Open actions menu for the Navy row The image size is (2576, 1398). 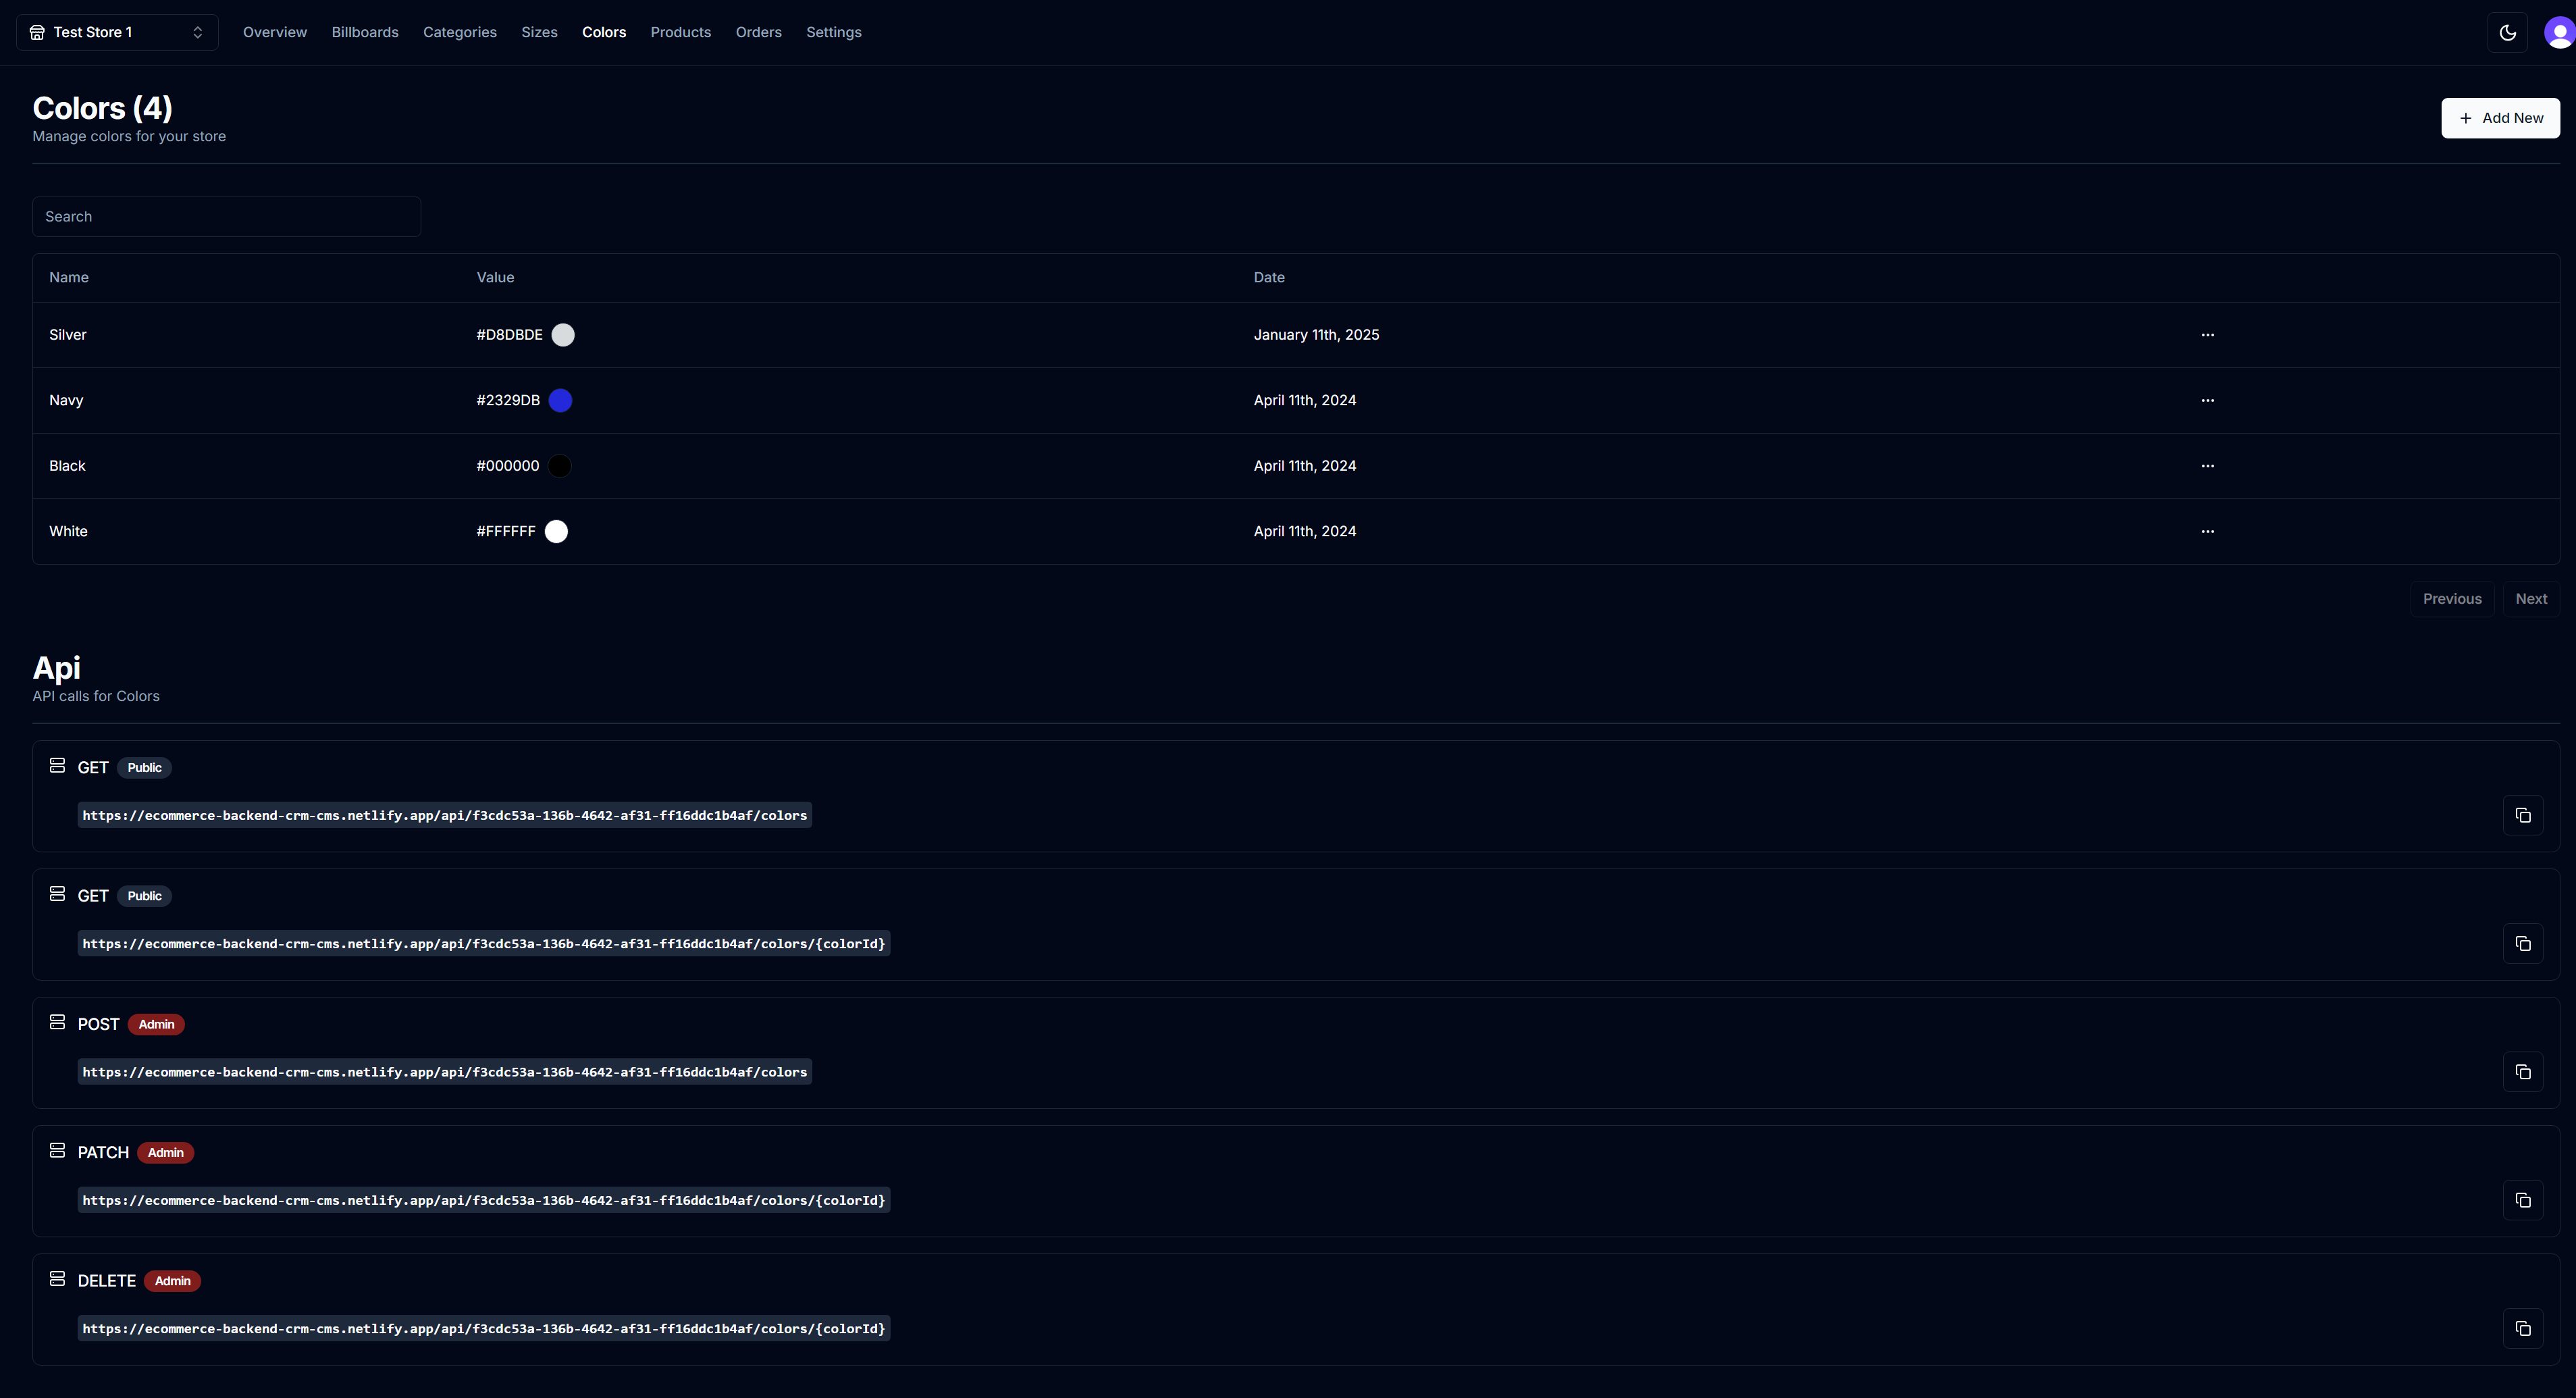point(2207,400)
